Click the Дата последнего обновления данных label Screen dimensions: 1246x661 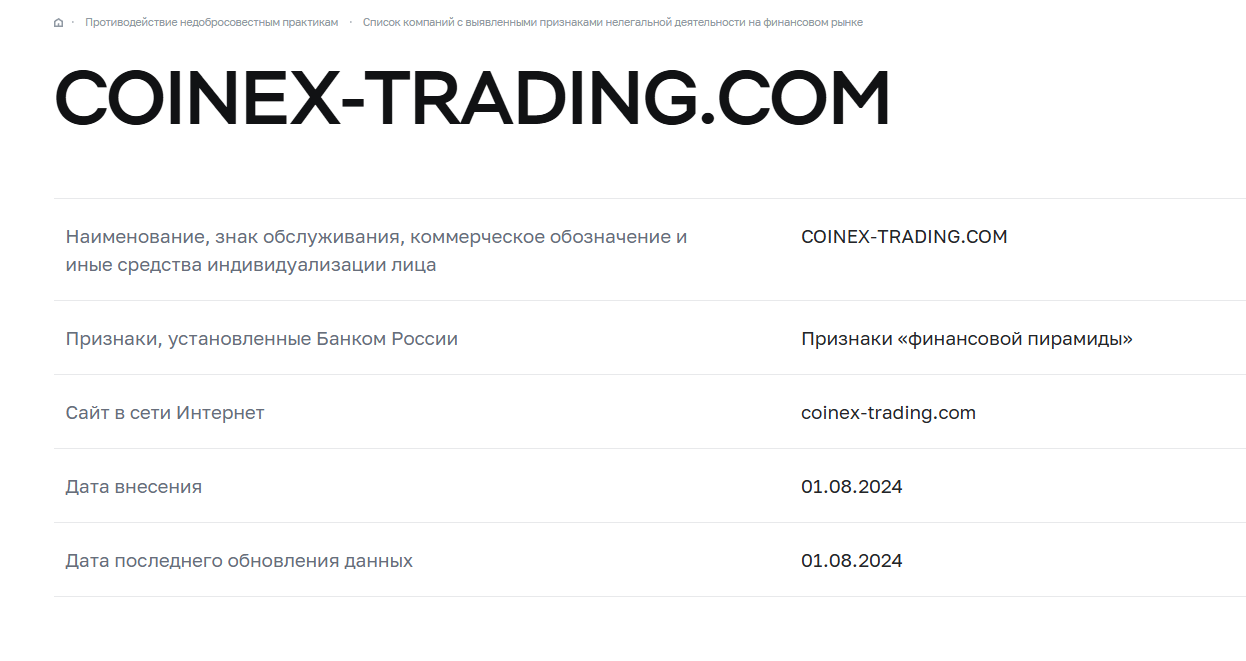tap(239, 560)
